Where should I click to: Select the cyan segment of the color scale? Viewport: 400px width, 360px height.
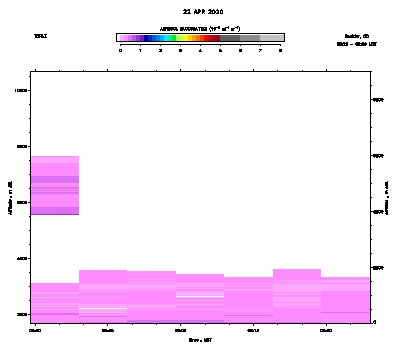click(166, 38)
